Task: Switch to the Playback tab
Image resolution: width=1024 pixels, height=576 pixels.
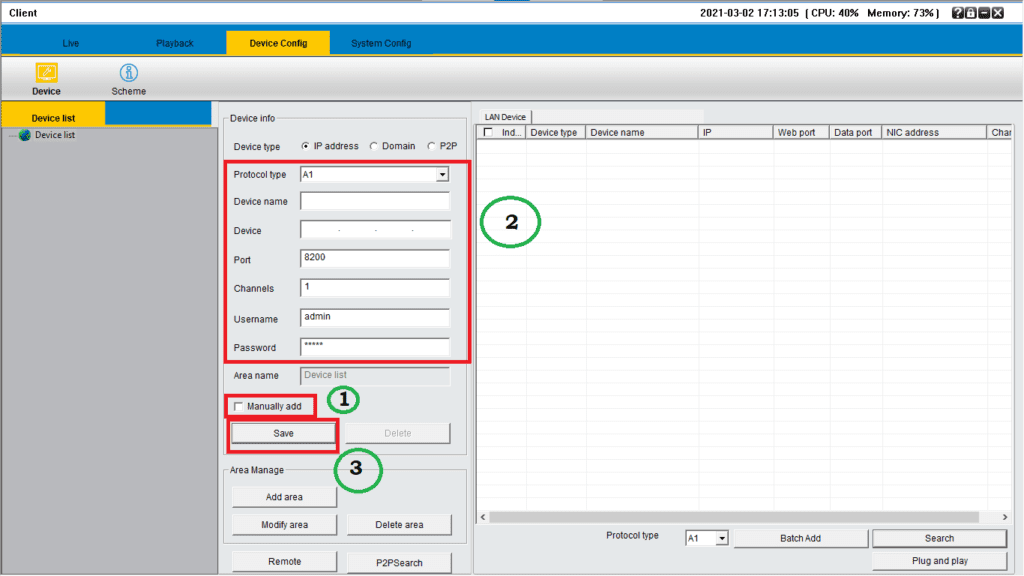Action: click(x=174, y=43)
